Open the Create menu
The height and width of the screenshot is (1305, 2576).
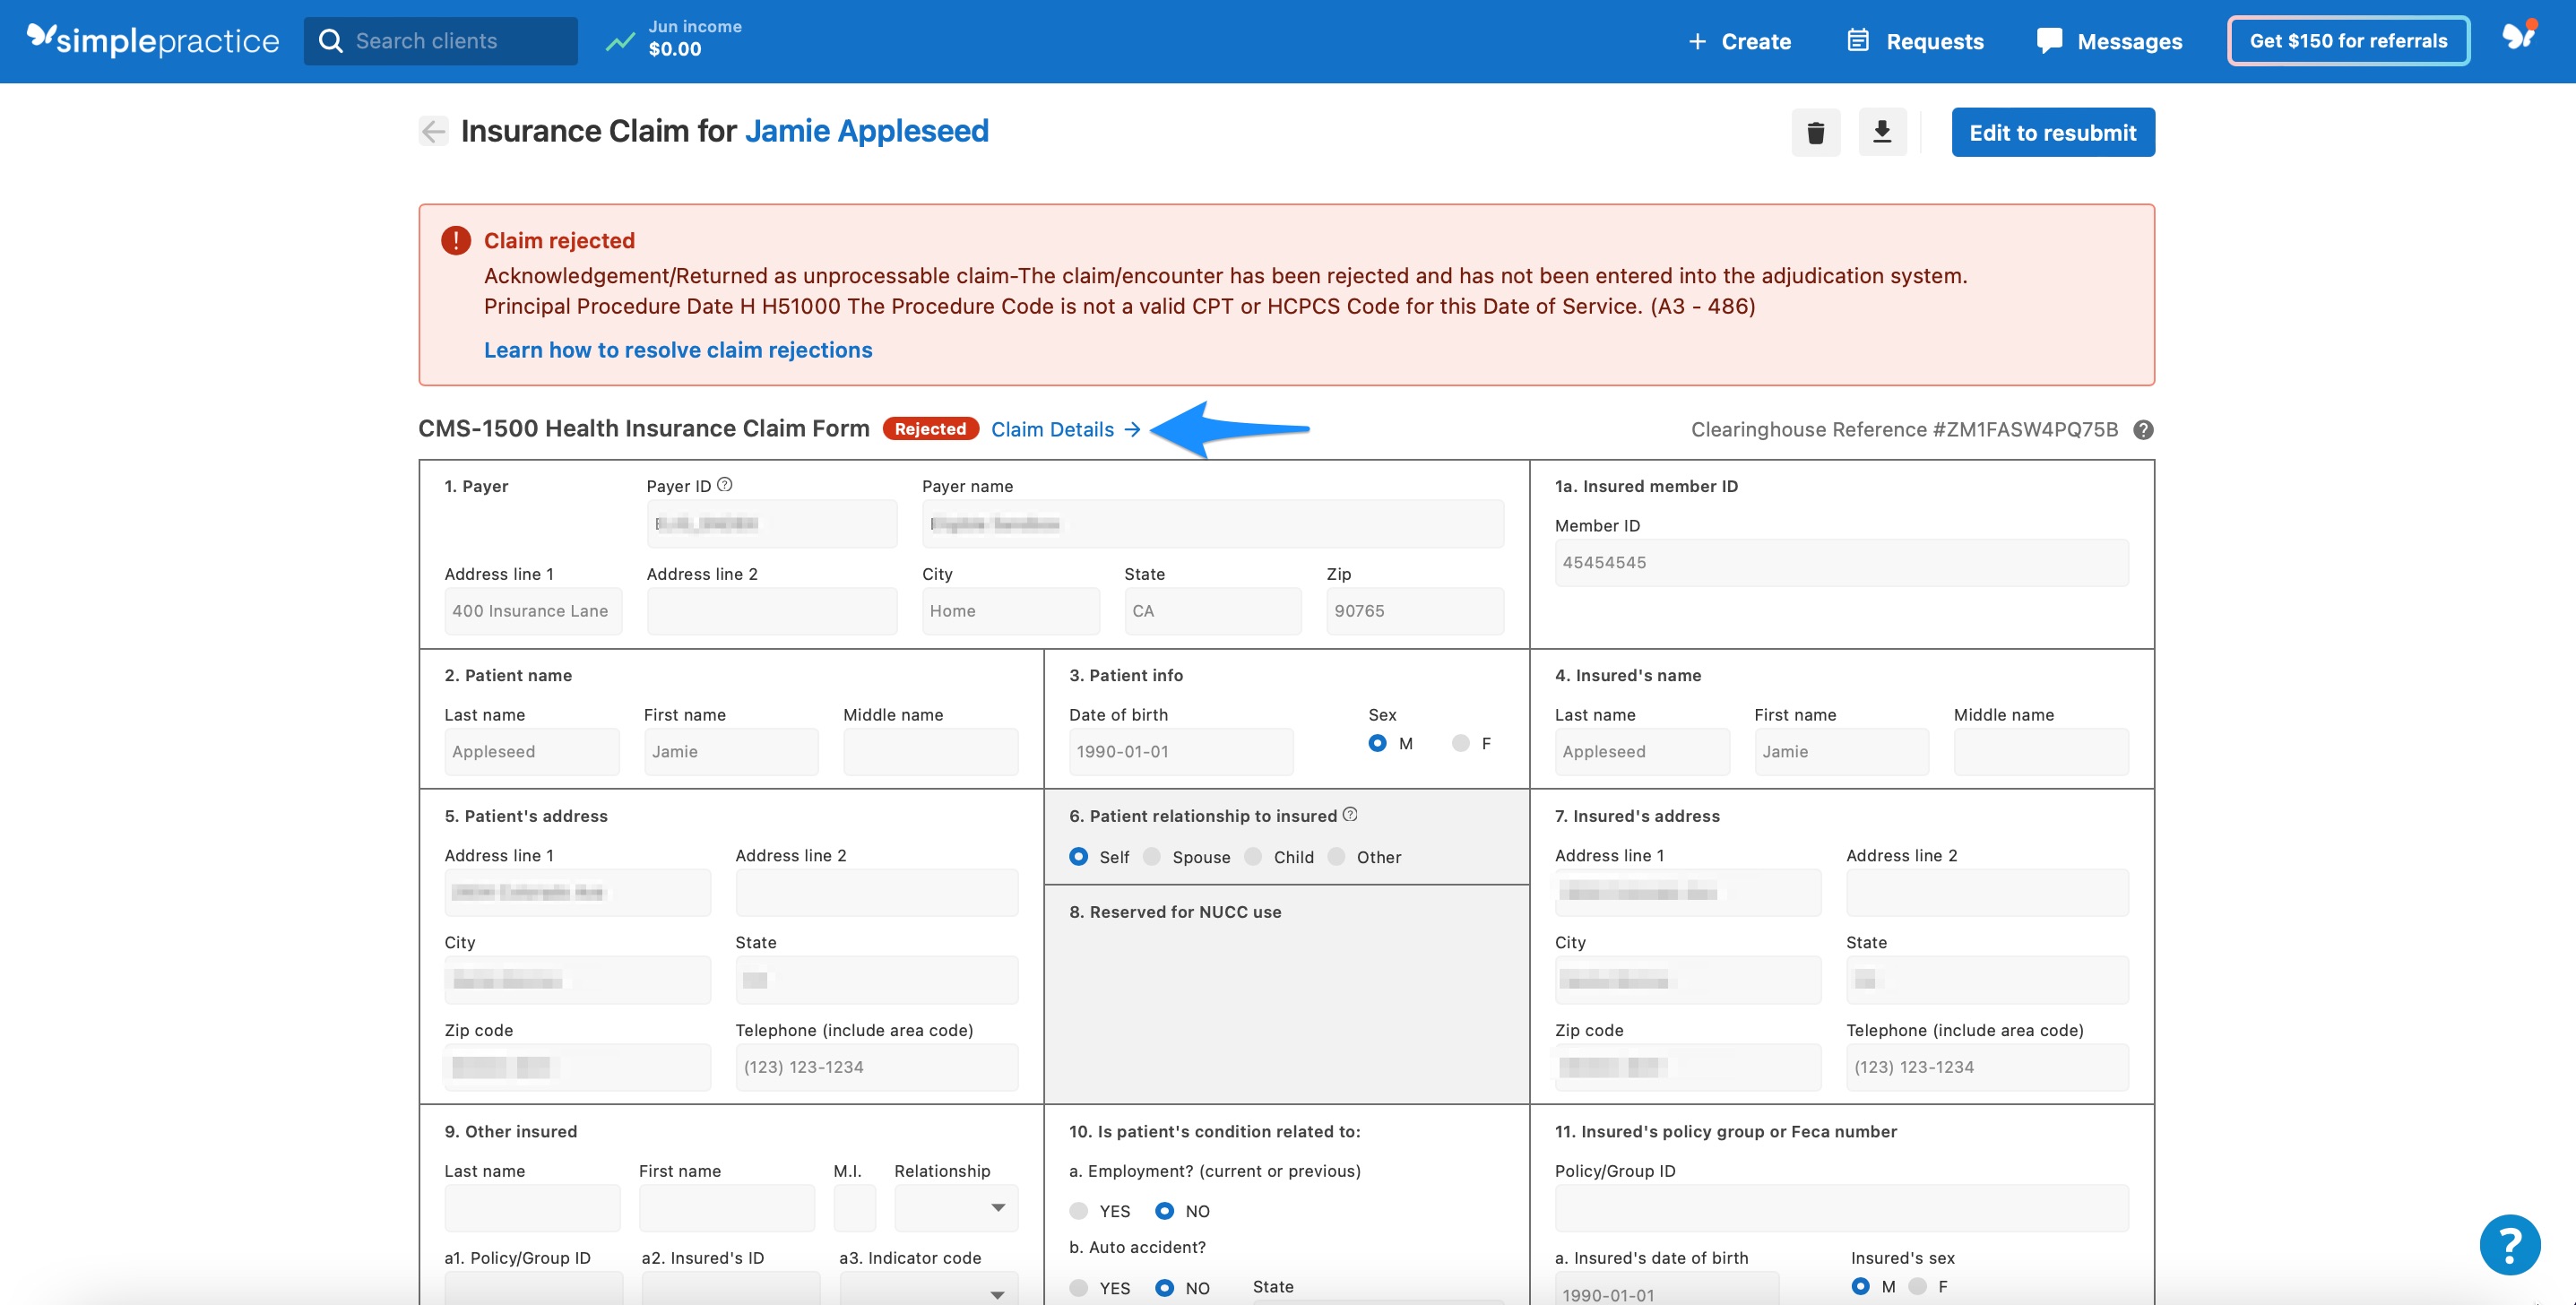coord(1739,41)
